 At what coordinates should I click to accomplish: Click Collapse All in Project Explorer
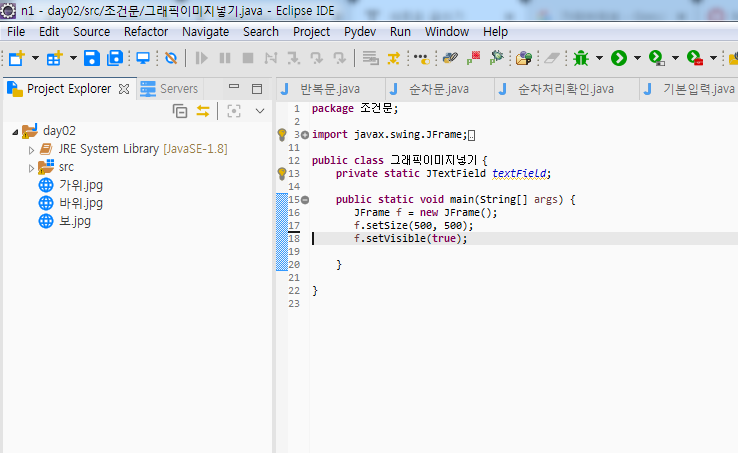point(180,111)
